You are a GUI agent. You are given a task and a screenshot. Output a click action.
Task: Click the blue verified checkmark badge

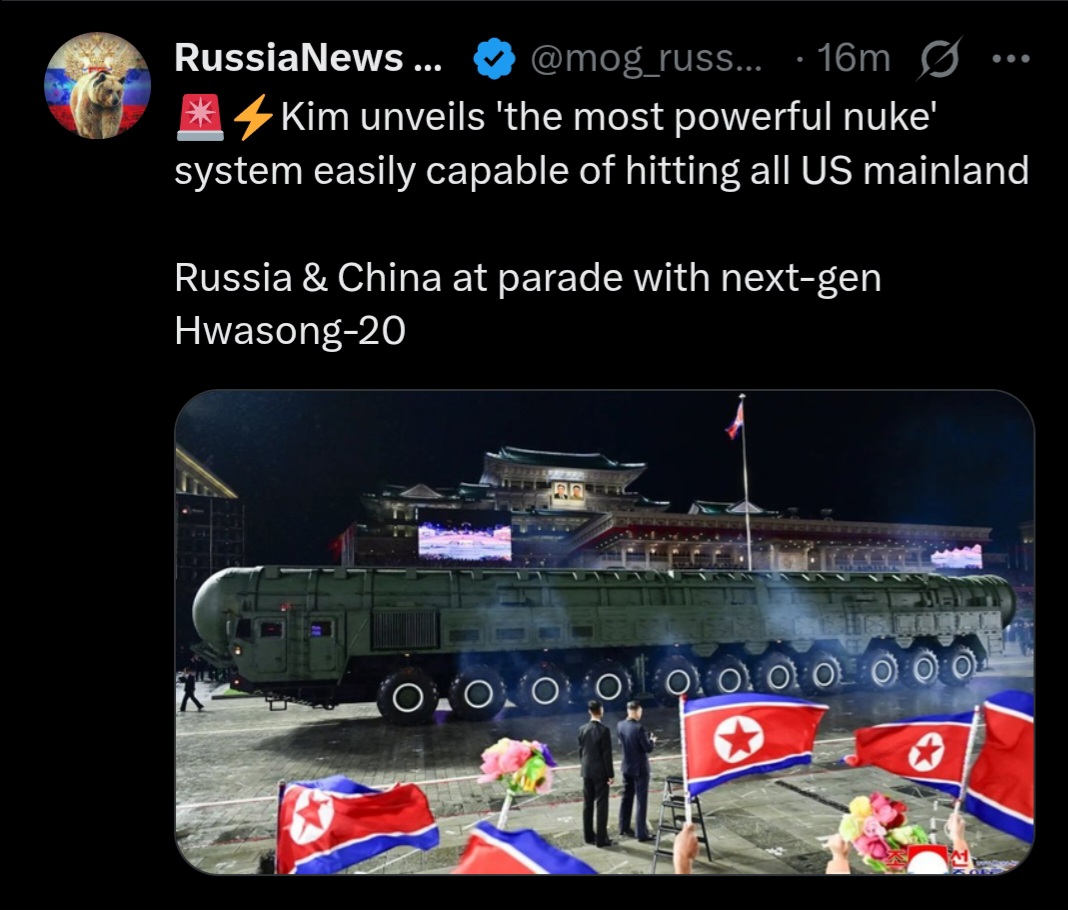click(493, 59)
